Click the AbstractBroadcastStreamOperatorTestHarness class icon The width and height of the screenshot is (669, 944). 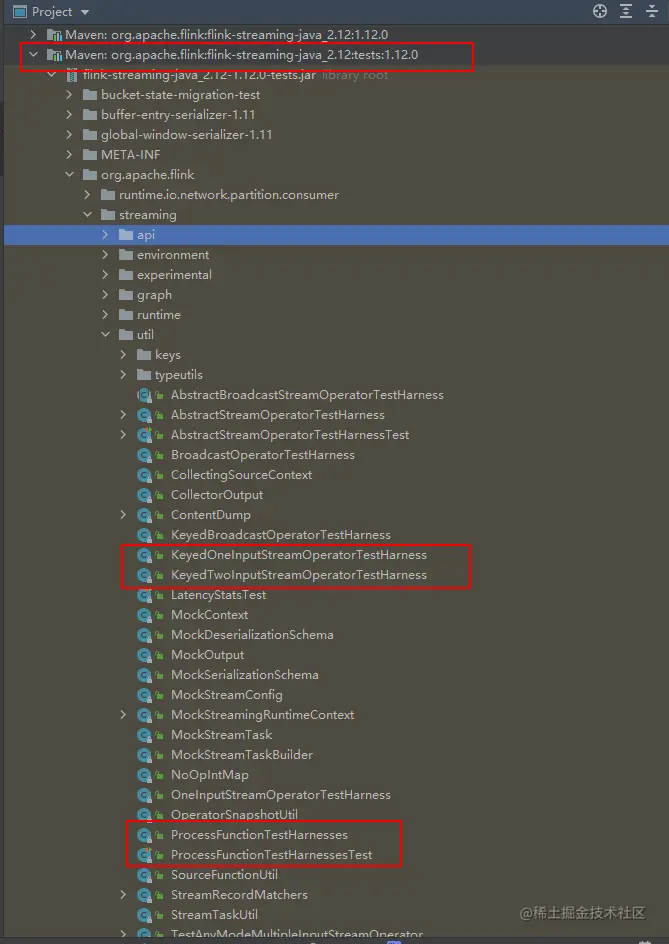click(x=144, y=395)
